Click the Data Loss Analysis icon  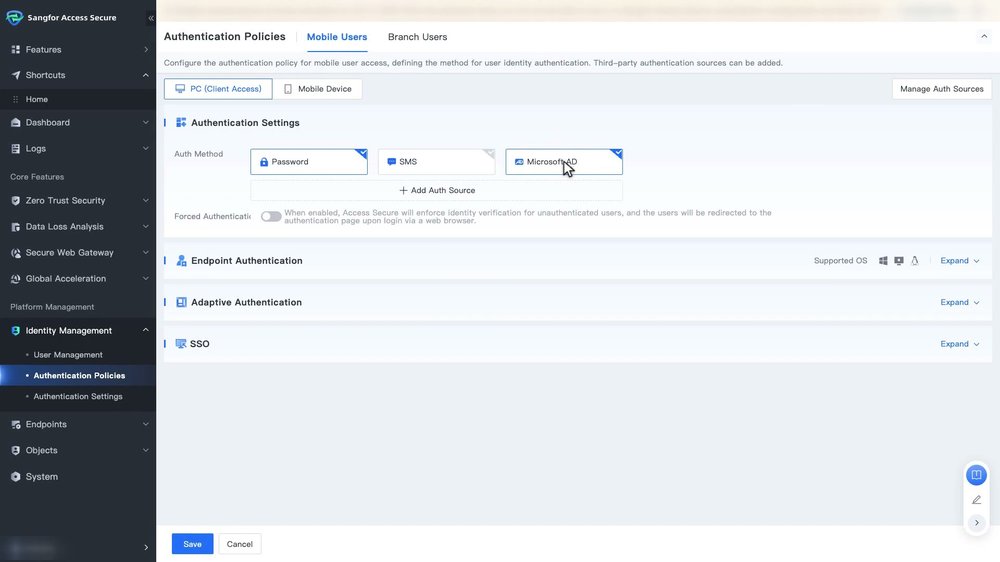15,226
